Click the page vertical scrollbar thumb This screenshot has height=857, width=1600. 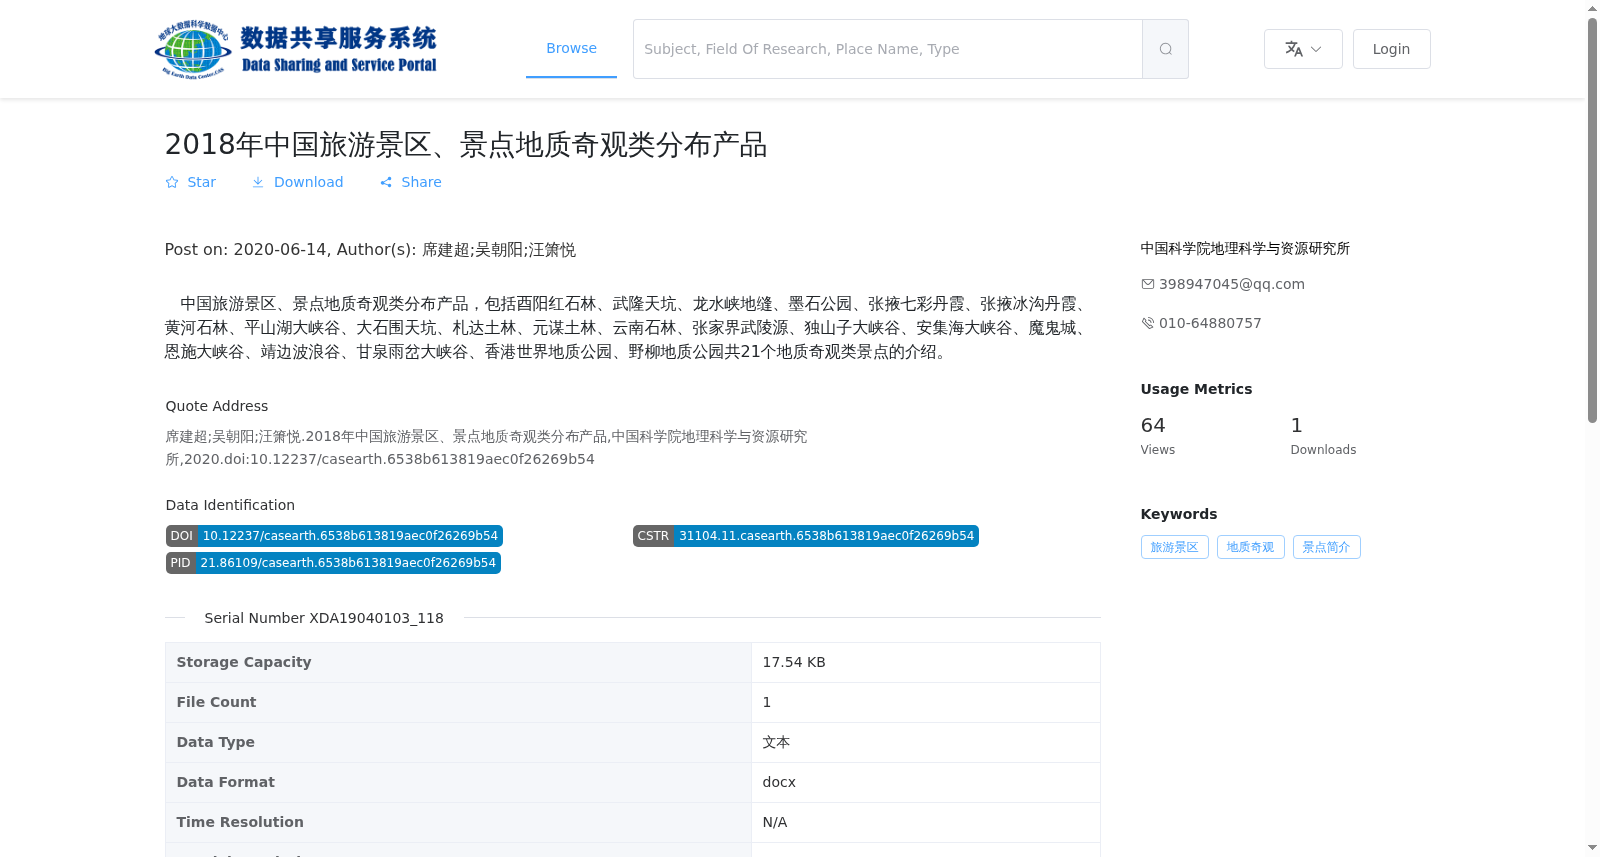click(x=1592, y=220)
